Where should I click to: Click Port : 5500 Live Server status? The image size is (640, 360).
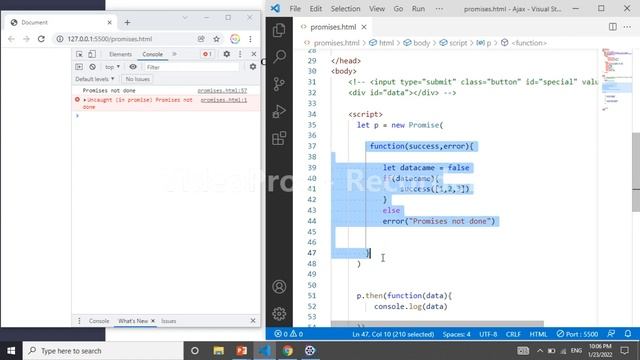coord(577,334)
